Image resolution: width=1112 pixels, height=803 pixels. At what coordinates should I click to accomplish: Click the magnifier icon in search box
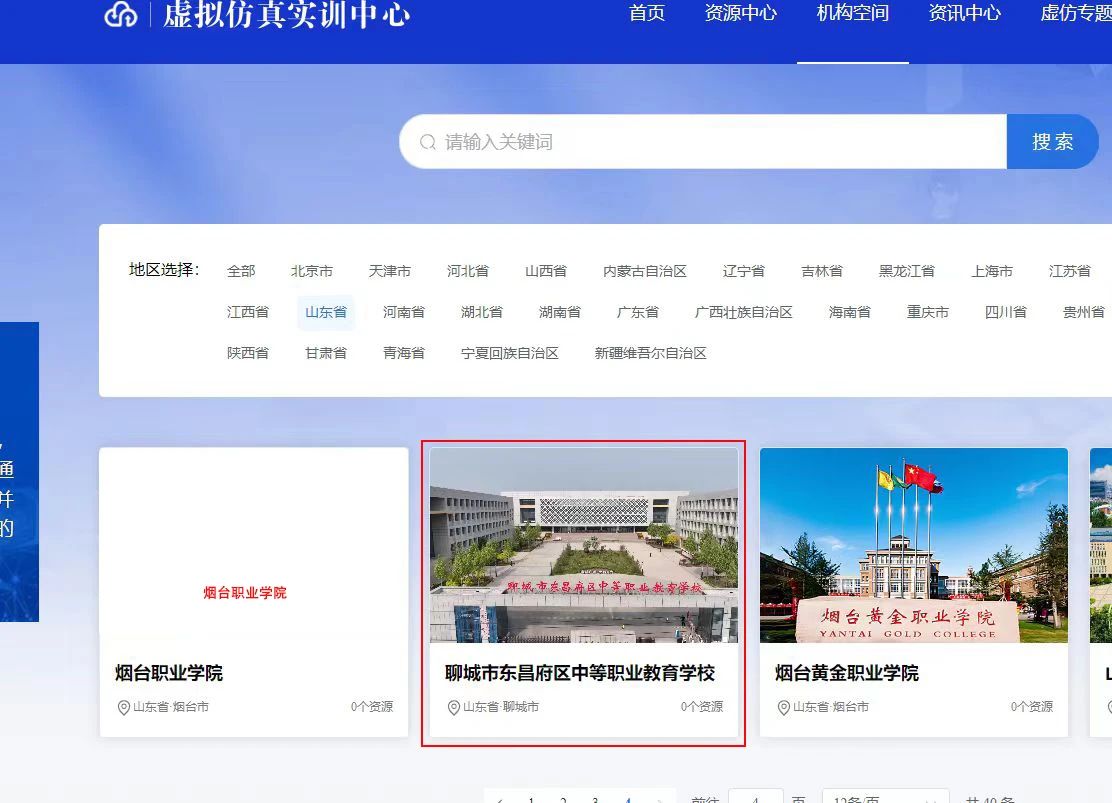click(x=428, y=142)
